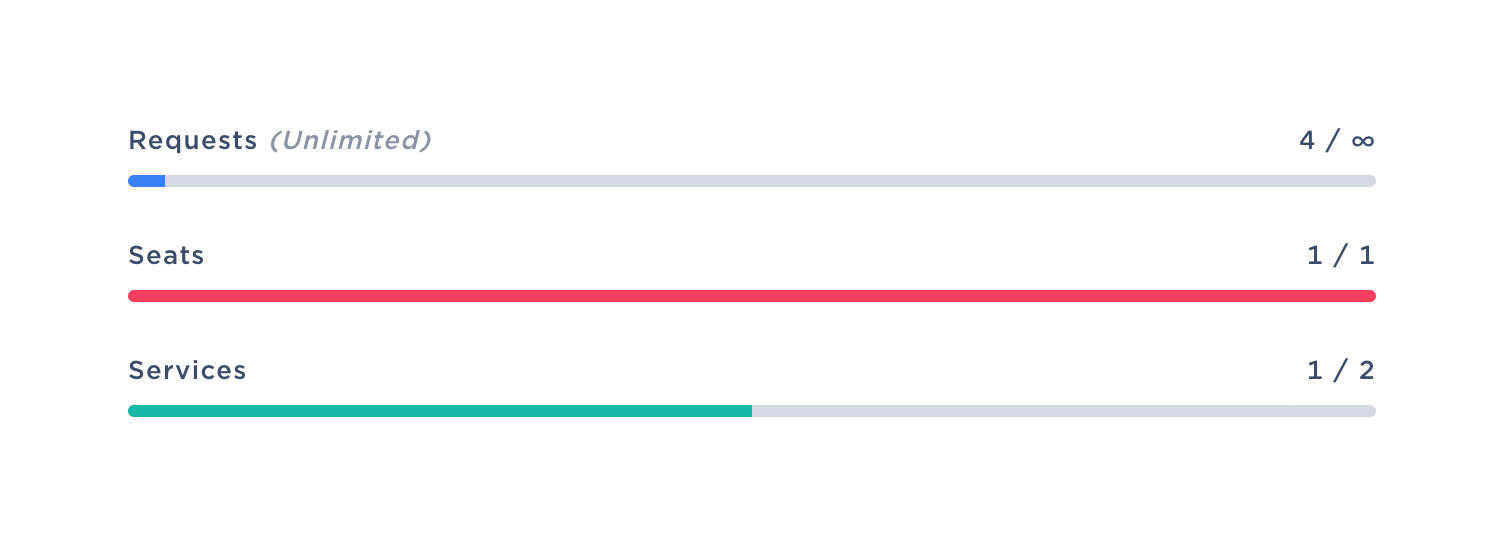1504x545 pixels.
Task: Click the 1 / 2 Services count
Action: pos(1341,371)
